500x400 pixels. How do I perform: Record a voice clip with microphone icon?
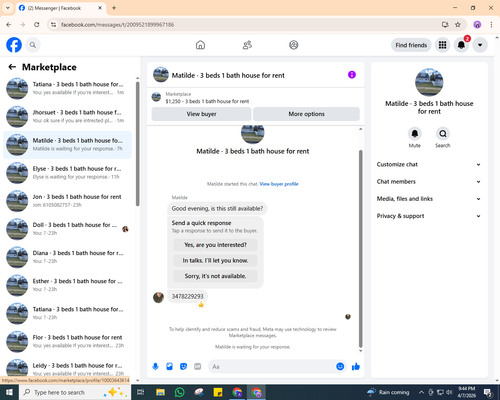pyautogui.click(x=155, y=367)
